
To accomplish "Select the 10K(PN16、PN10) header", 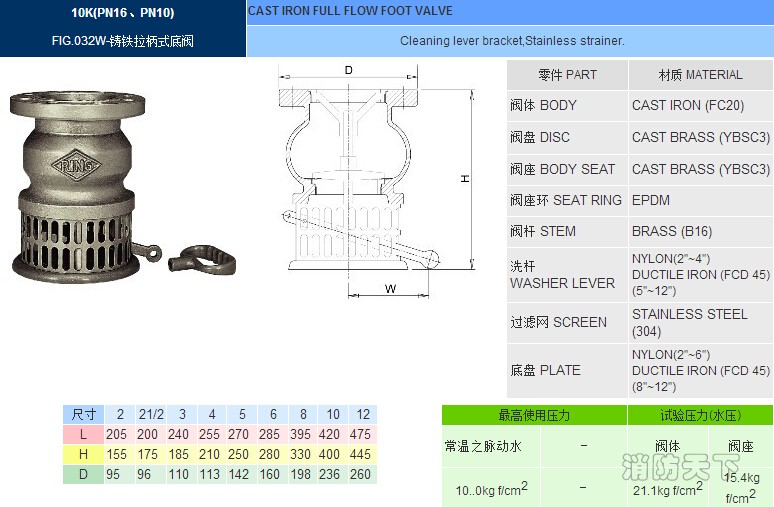I will point(122,13).
